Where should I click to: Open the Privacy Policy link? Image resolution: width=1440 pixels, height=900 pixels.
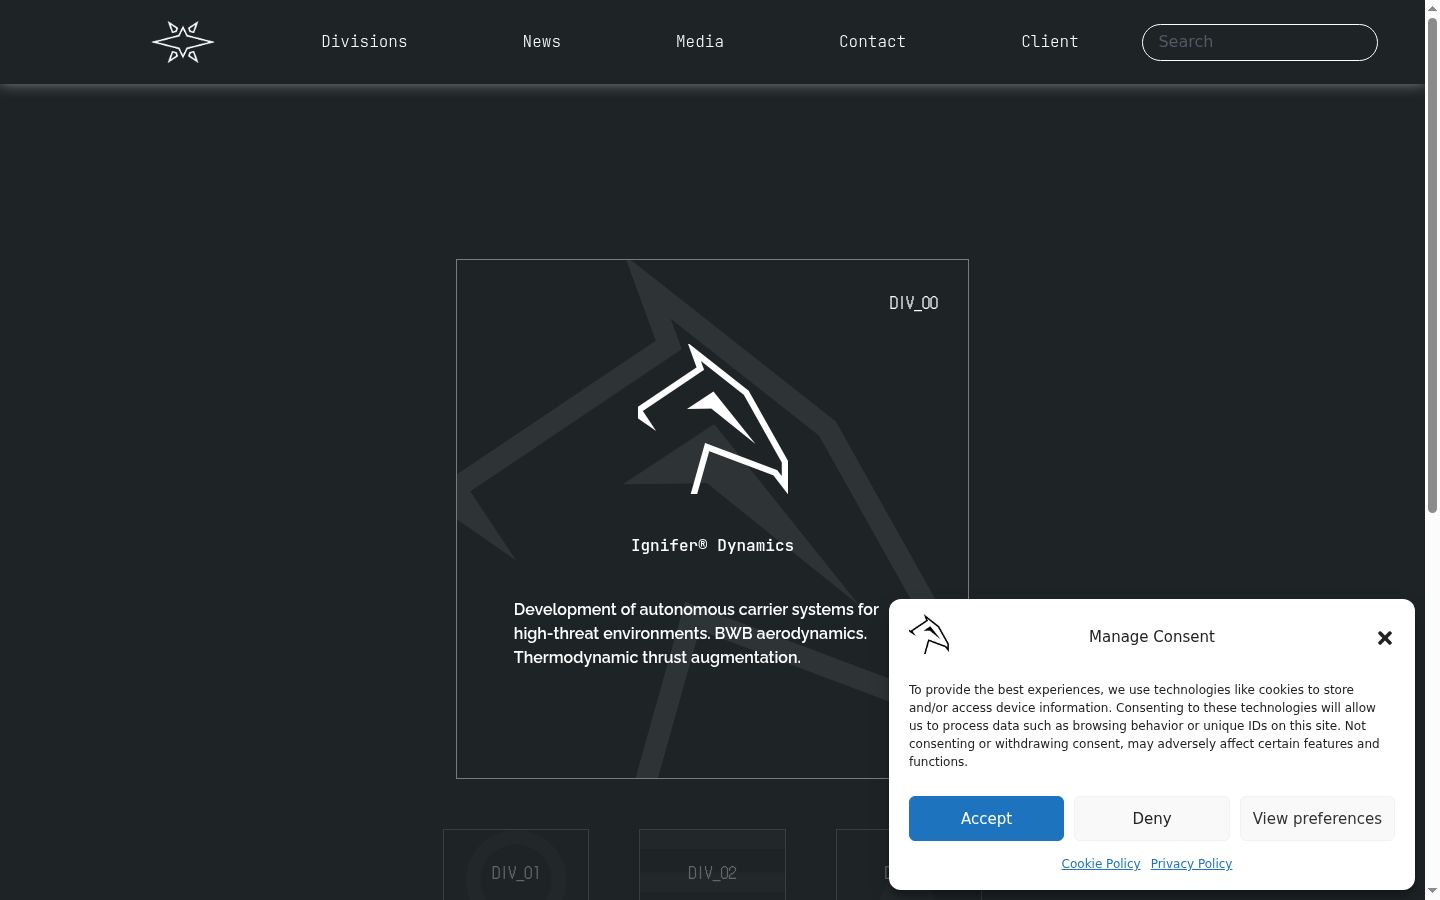pos(1191,864)
